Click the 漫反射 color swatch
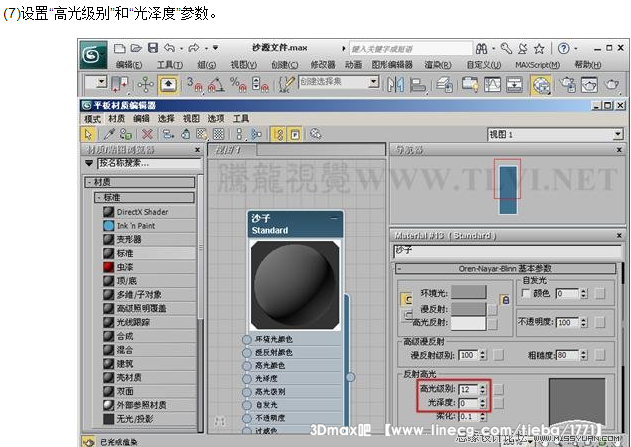This screenshot has width=631, height=447. coord(467,310)
